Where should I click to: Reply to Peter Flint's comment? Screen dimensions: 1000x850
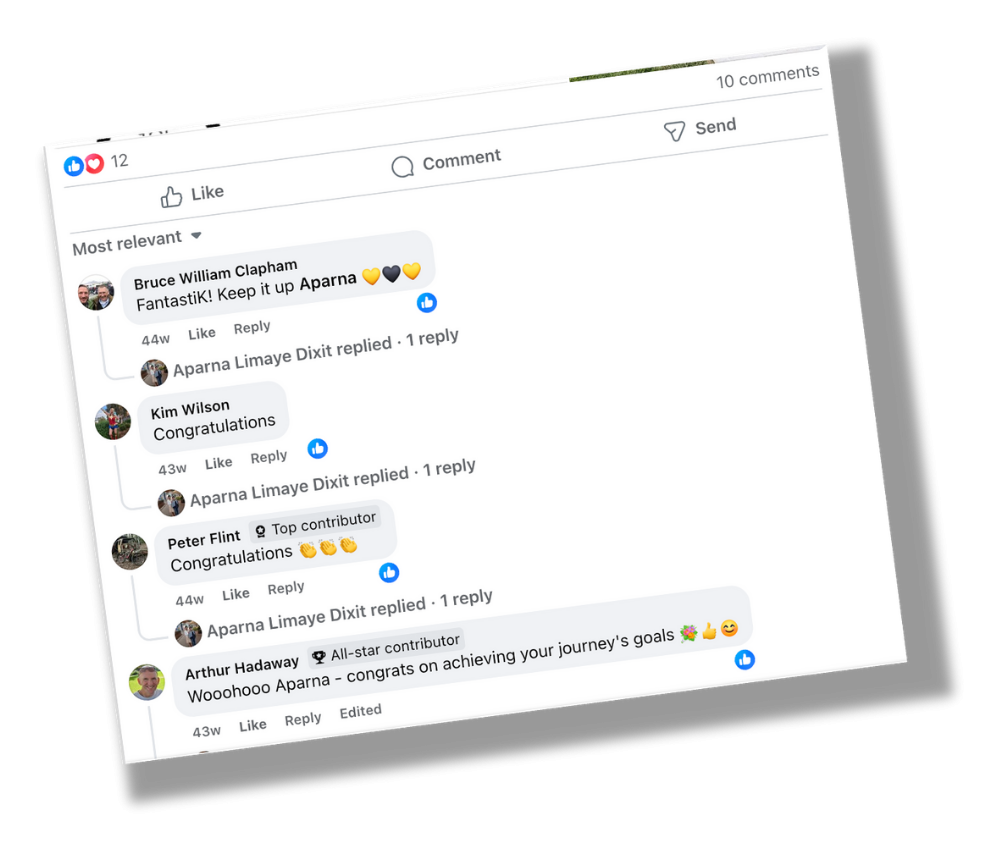286,588
